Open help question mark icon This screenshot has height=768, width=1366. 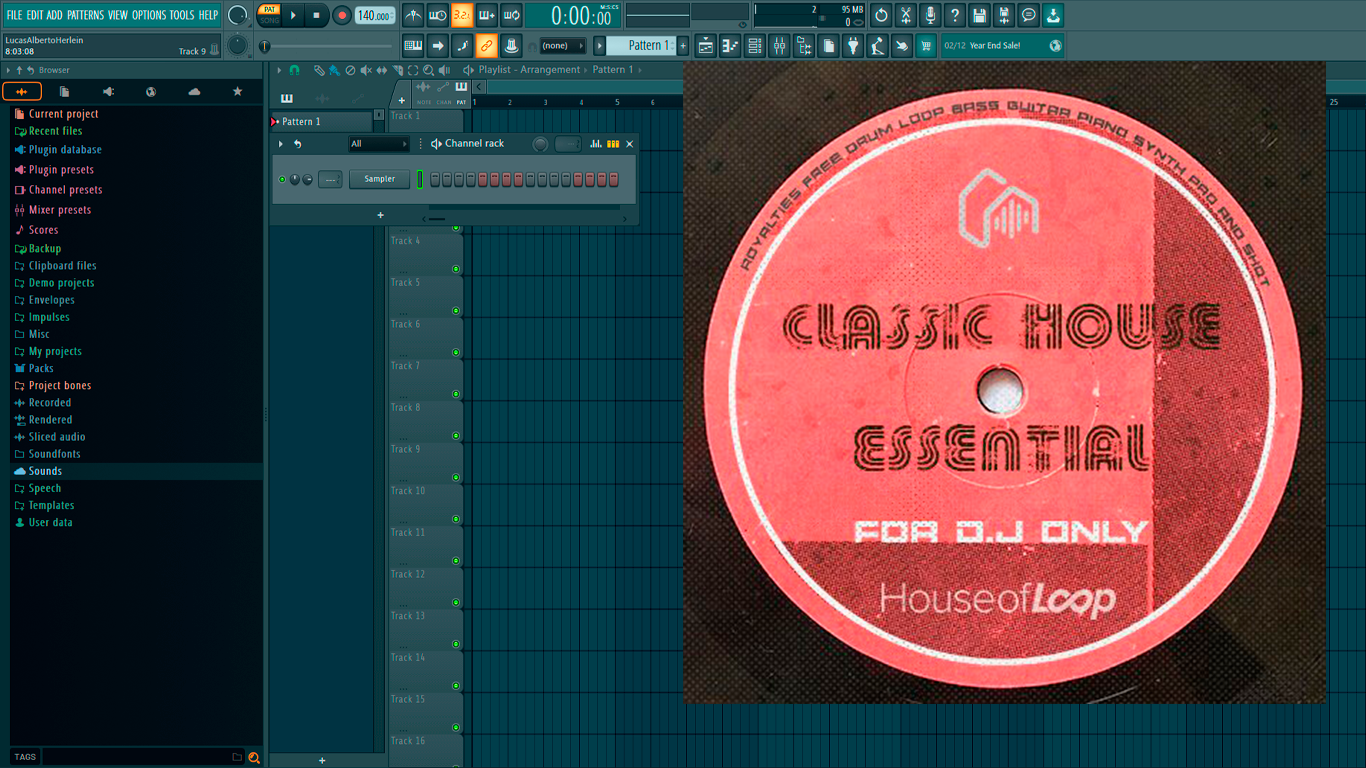tap(955, 15)
